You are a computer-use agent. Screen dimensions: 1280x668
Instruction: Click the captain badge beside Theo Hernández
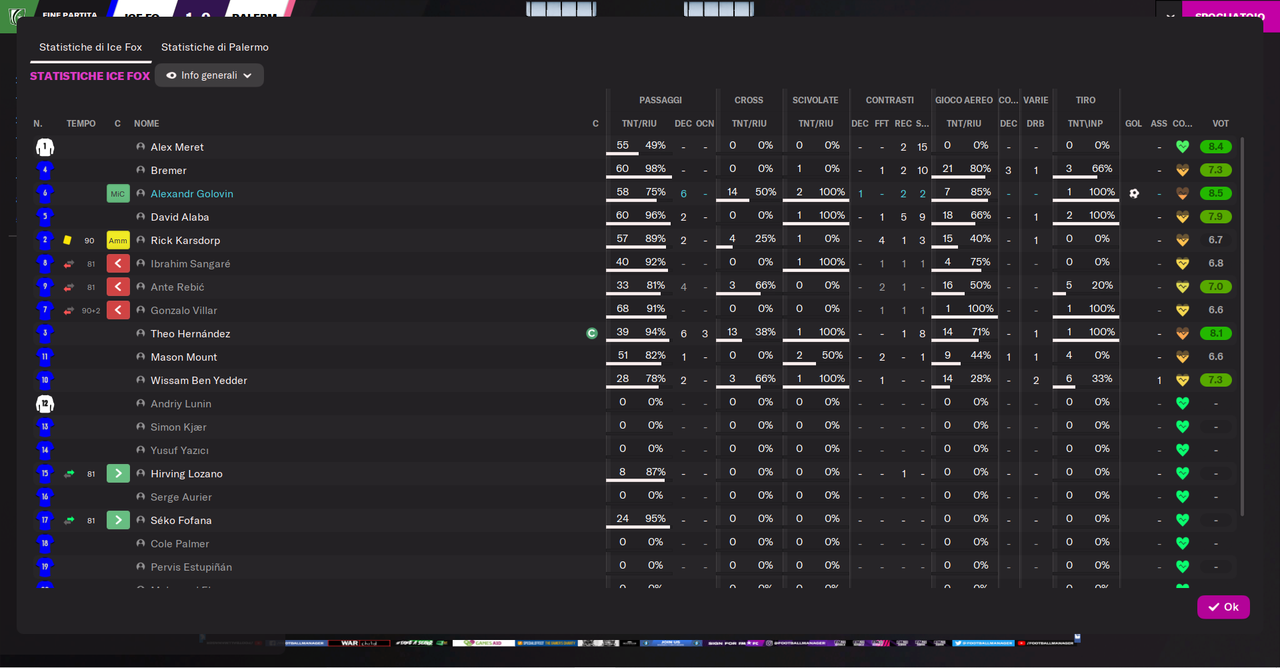tap(592, 333)
